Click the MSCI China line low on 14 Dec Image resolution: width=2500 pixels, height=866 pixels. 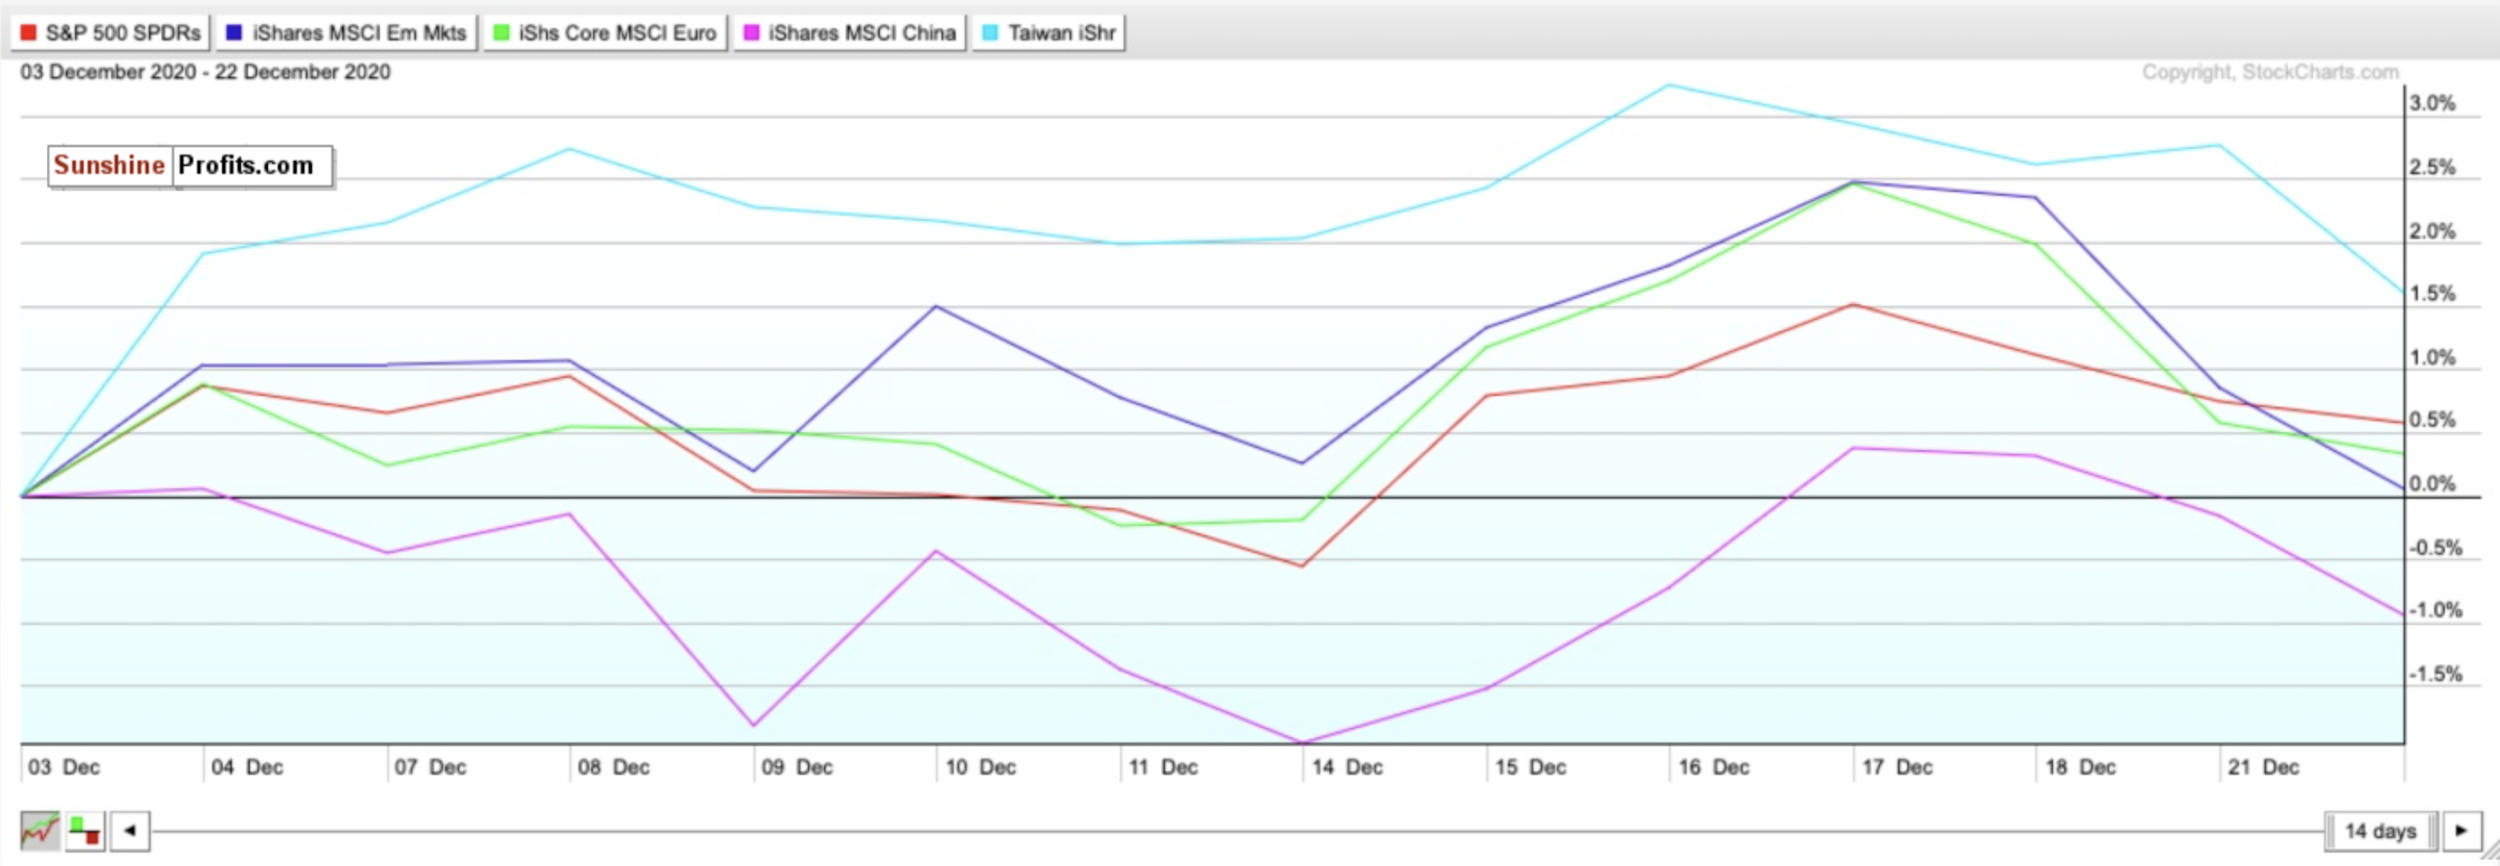click(1302, 742)
